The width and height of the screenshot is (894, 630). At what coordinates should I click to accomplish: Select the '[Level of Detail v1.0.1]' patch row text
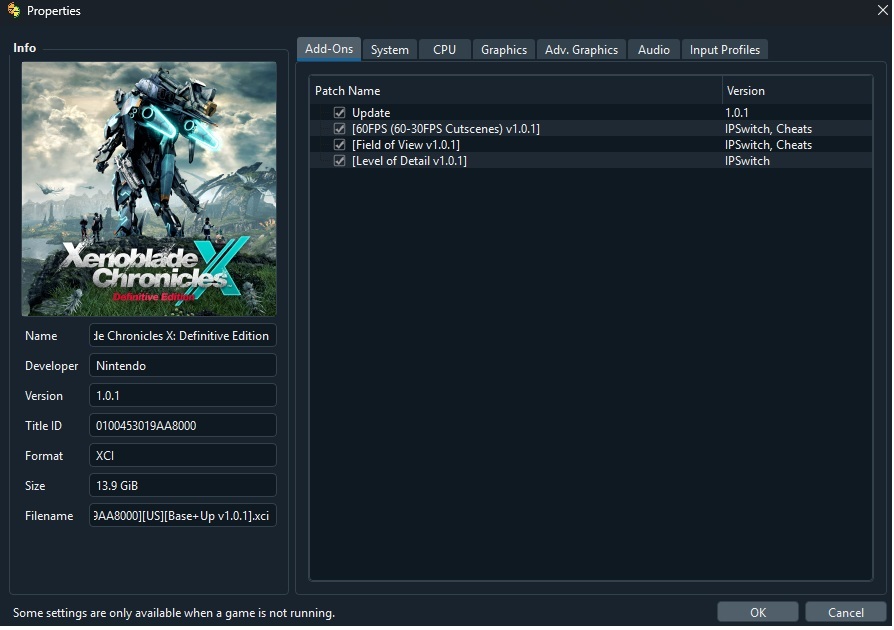[x=409, y=161]
